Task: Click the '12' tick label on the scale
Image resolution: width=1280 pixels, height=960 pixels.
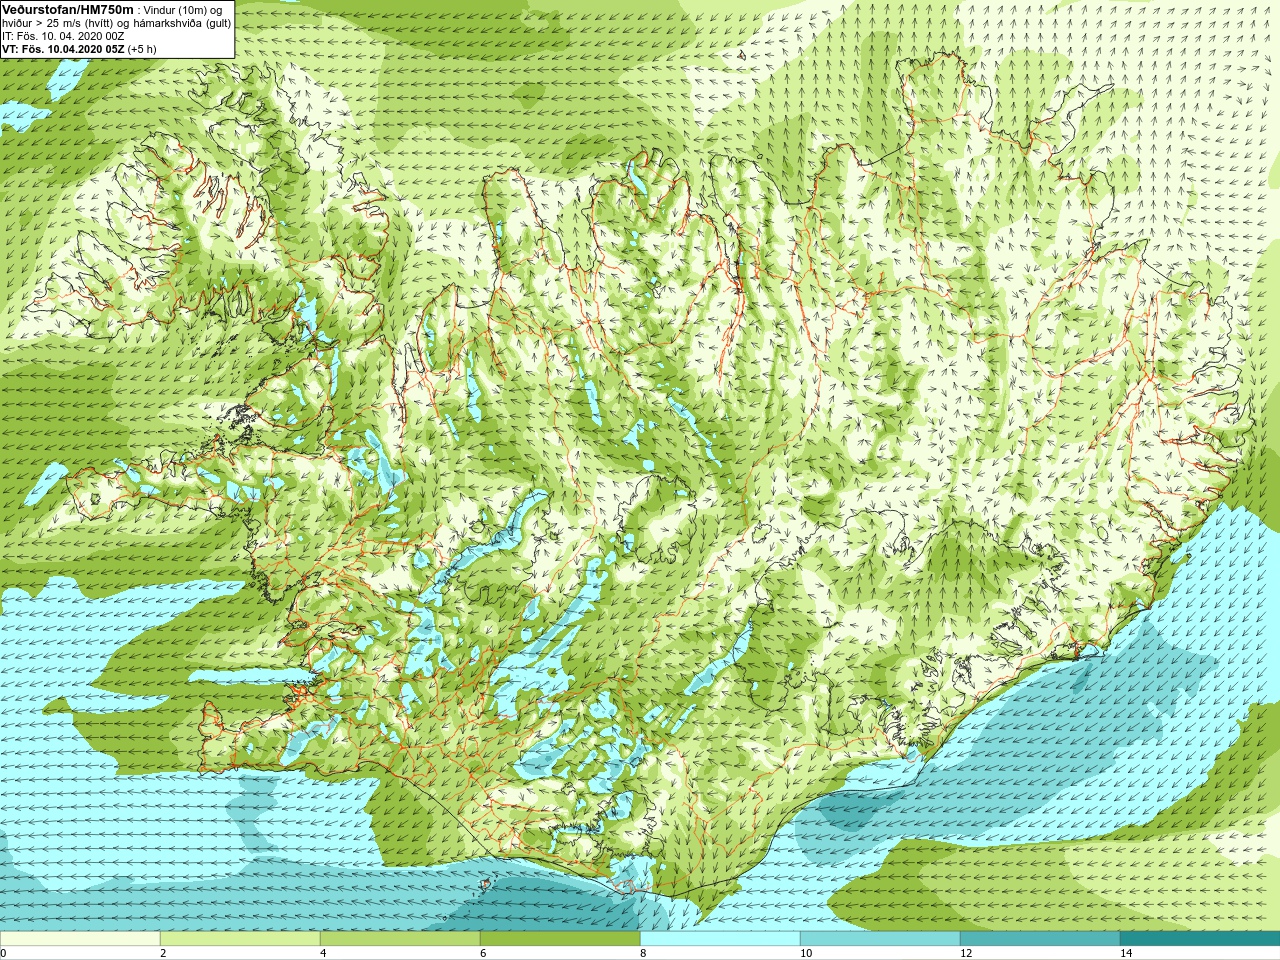Action: (x=966, y=953)
